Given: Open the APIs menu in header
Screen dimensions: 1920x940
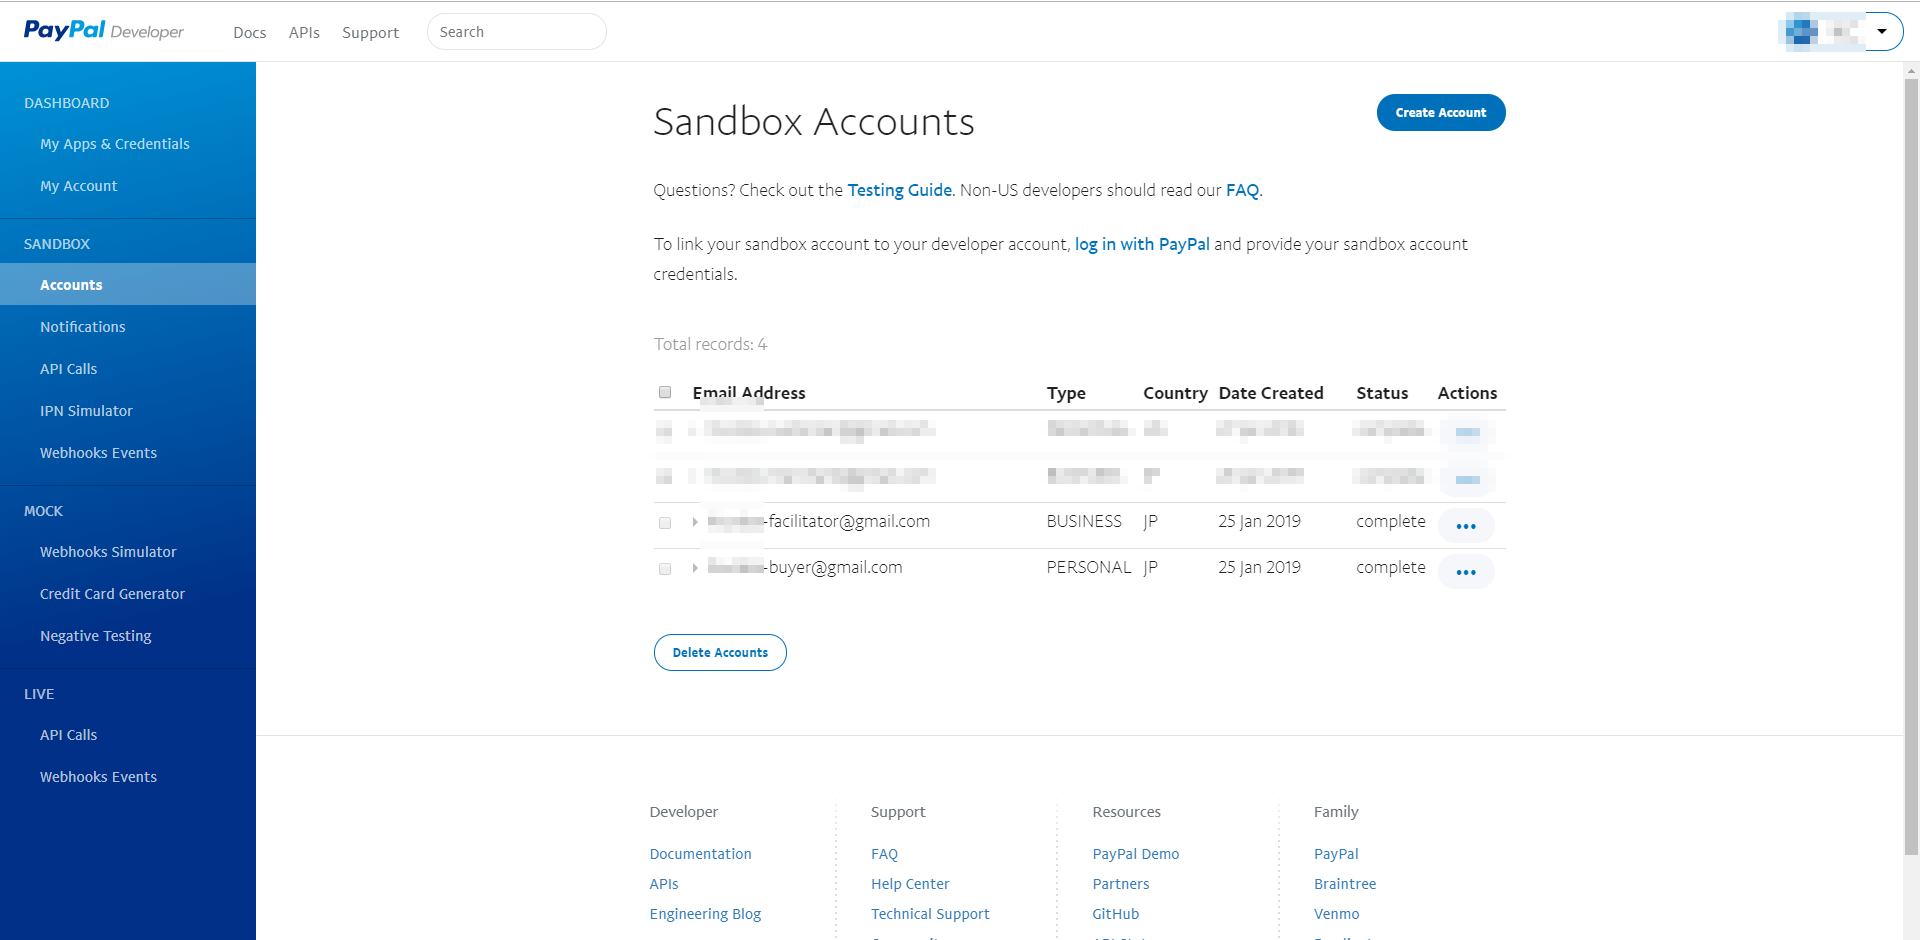Looking at the screenshot, I should pyautogui.click(x=304, y=33).
